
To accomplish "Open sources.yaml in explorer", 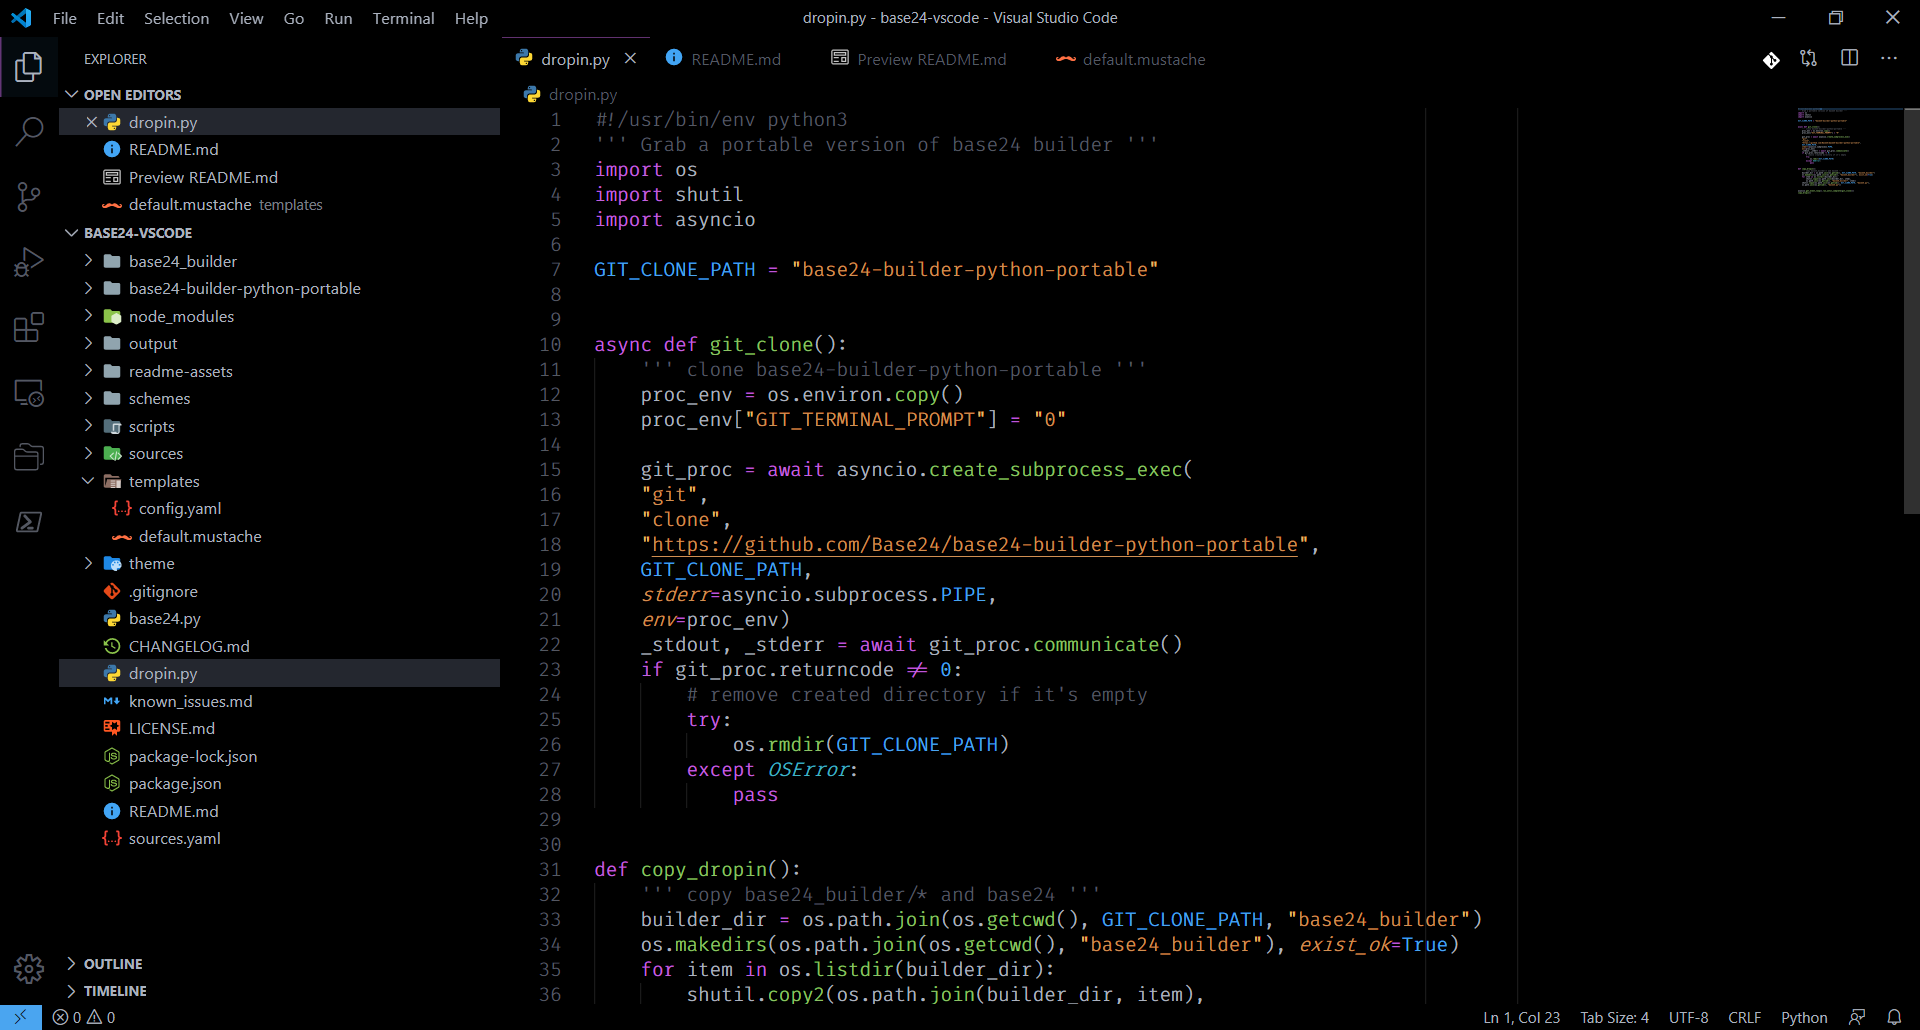I will point(279,838).
